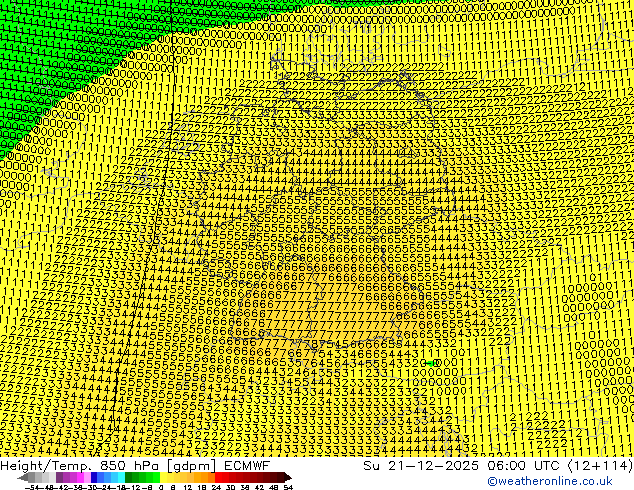Click the 'Height/Temp. 850 hPa [gdpm]' title

coord(108,465)
